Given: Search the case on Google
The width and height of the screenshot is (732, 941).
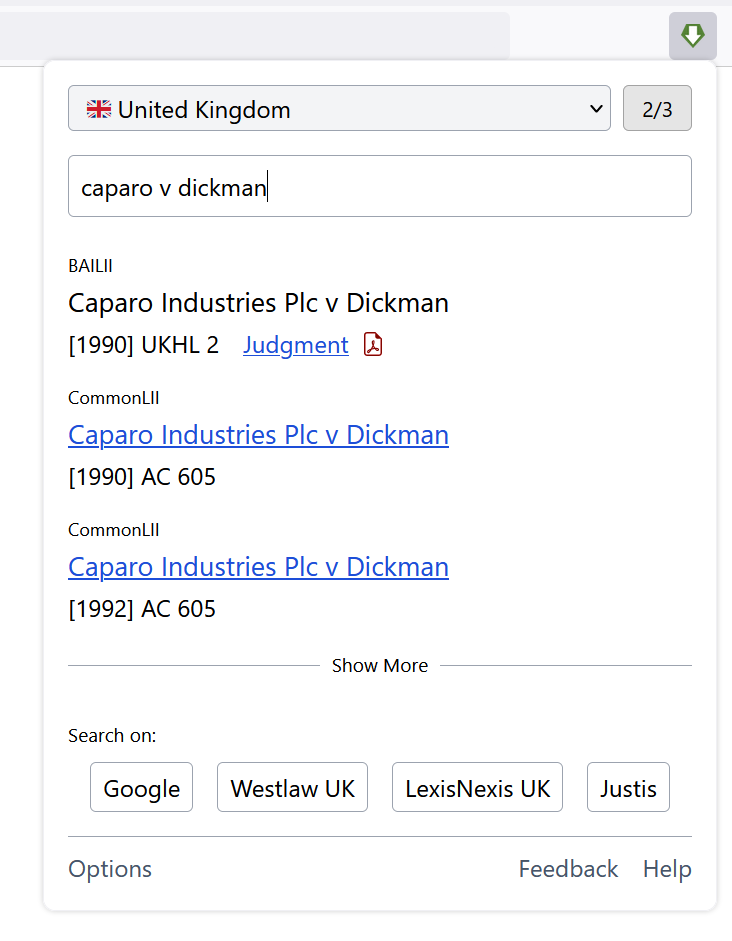Looking at the screenshot, I should pos(142,787).
